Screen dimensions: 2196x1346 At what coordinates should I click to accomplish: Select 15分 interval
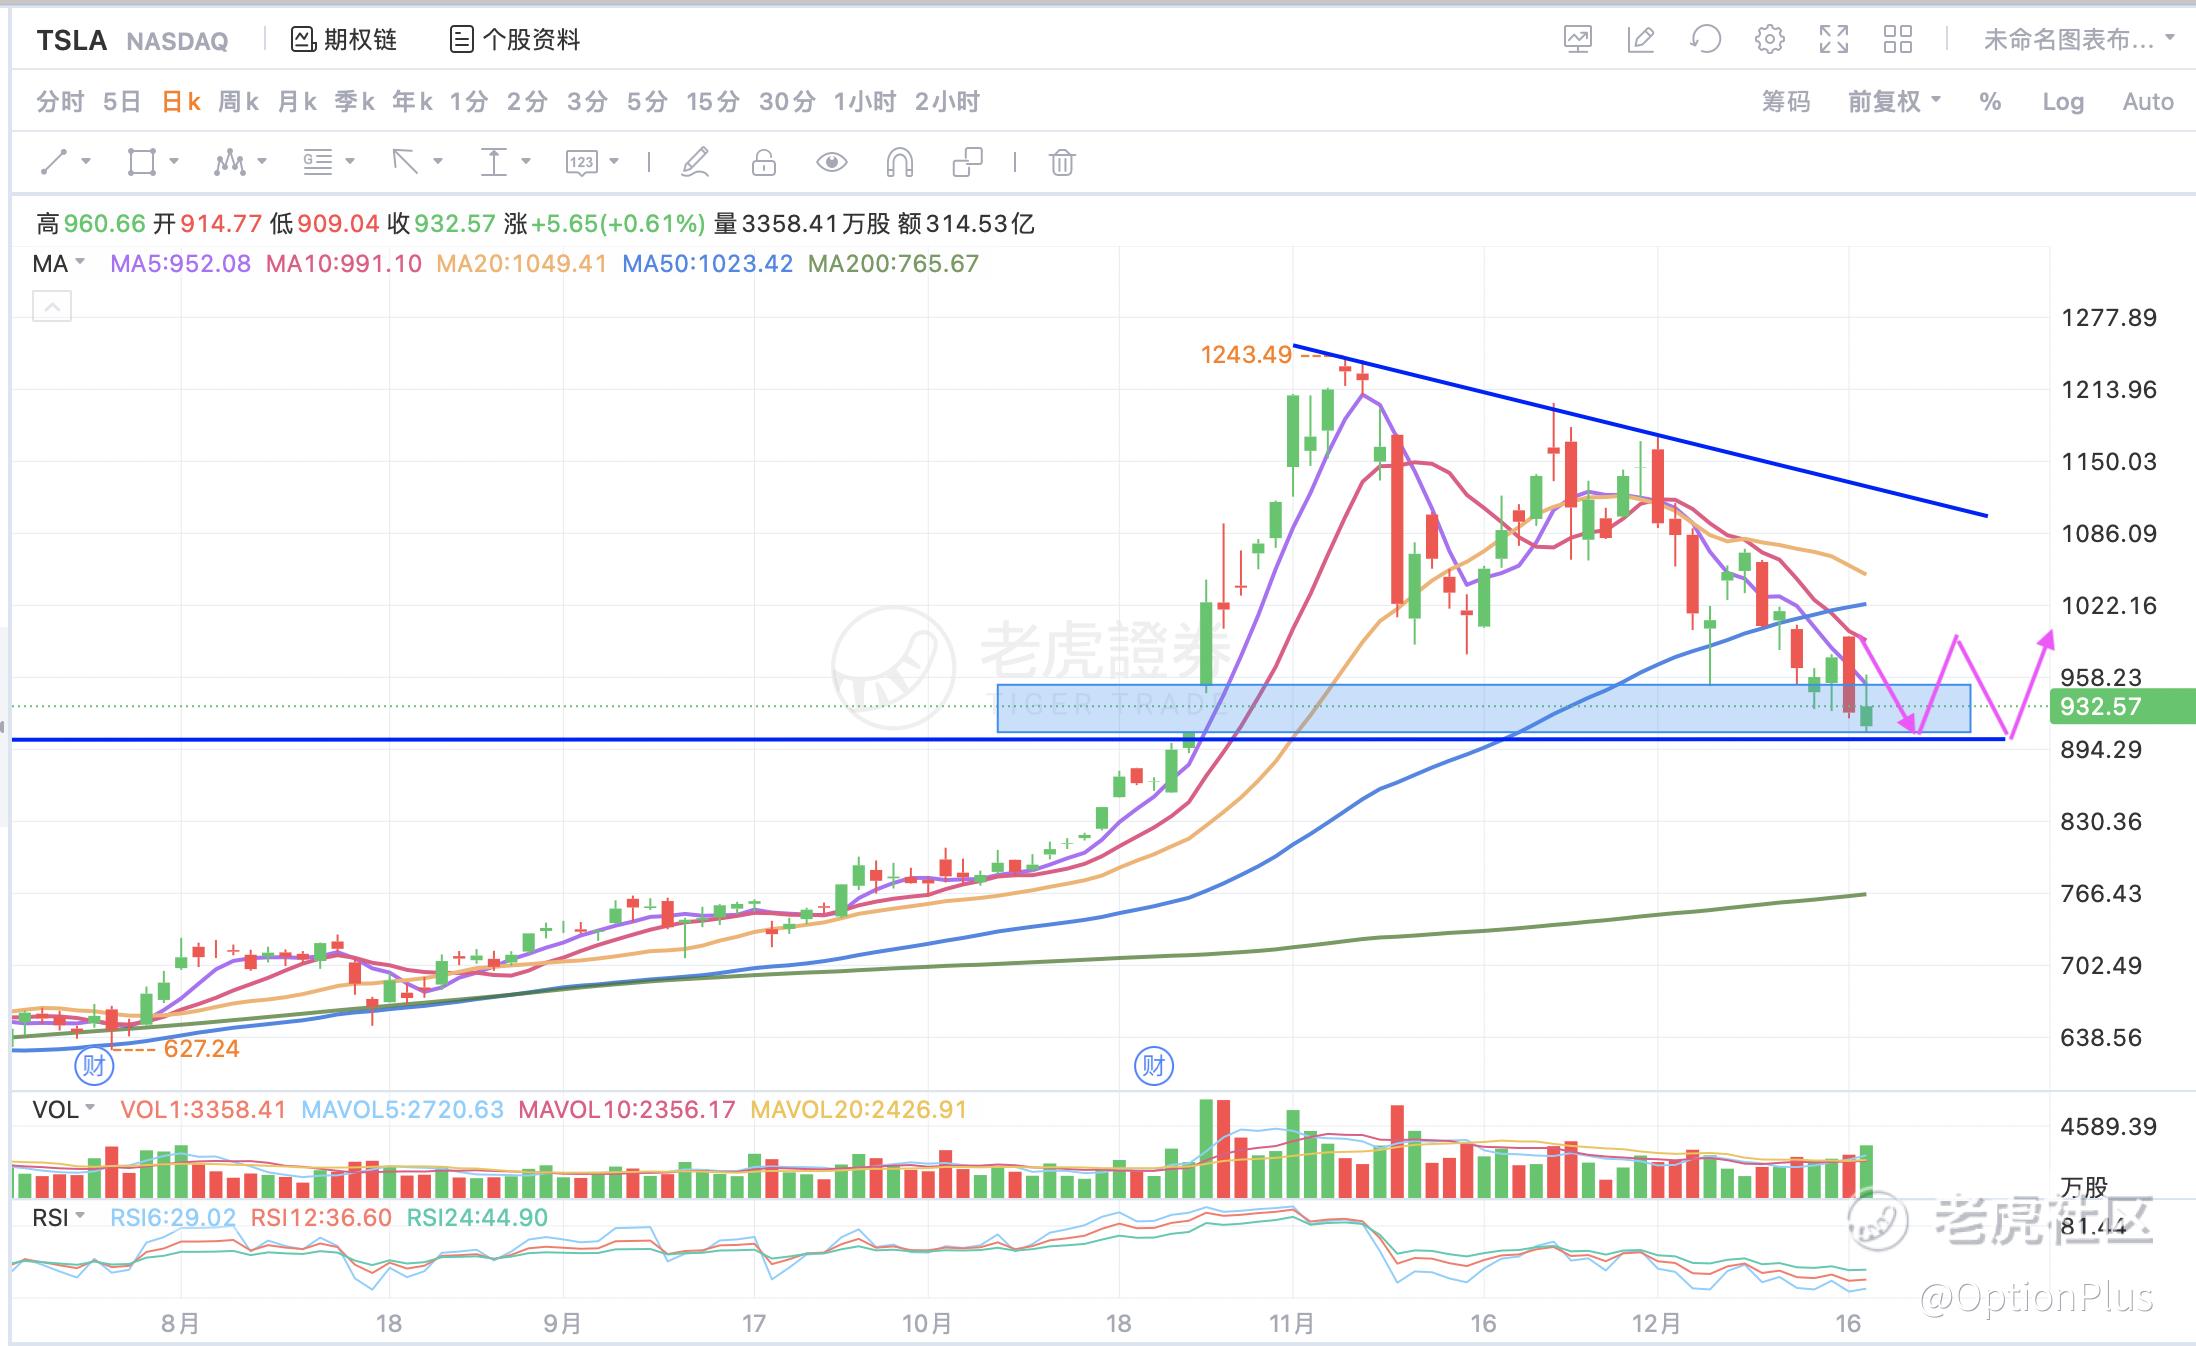coord(713,101)
